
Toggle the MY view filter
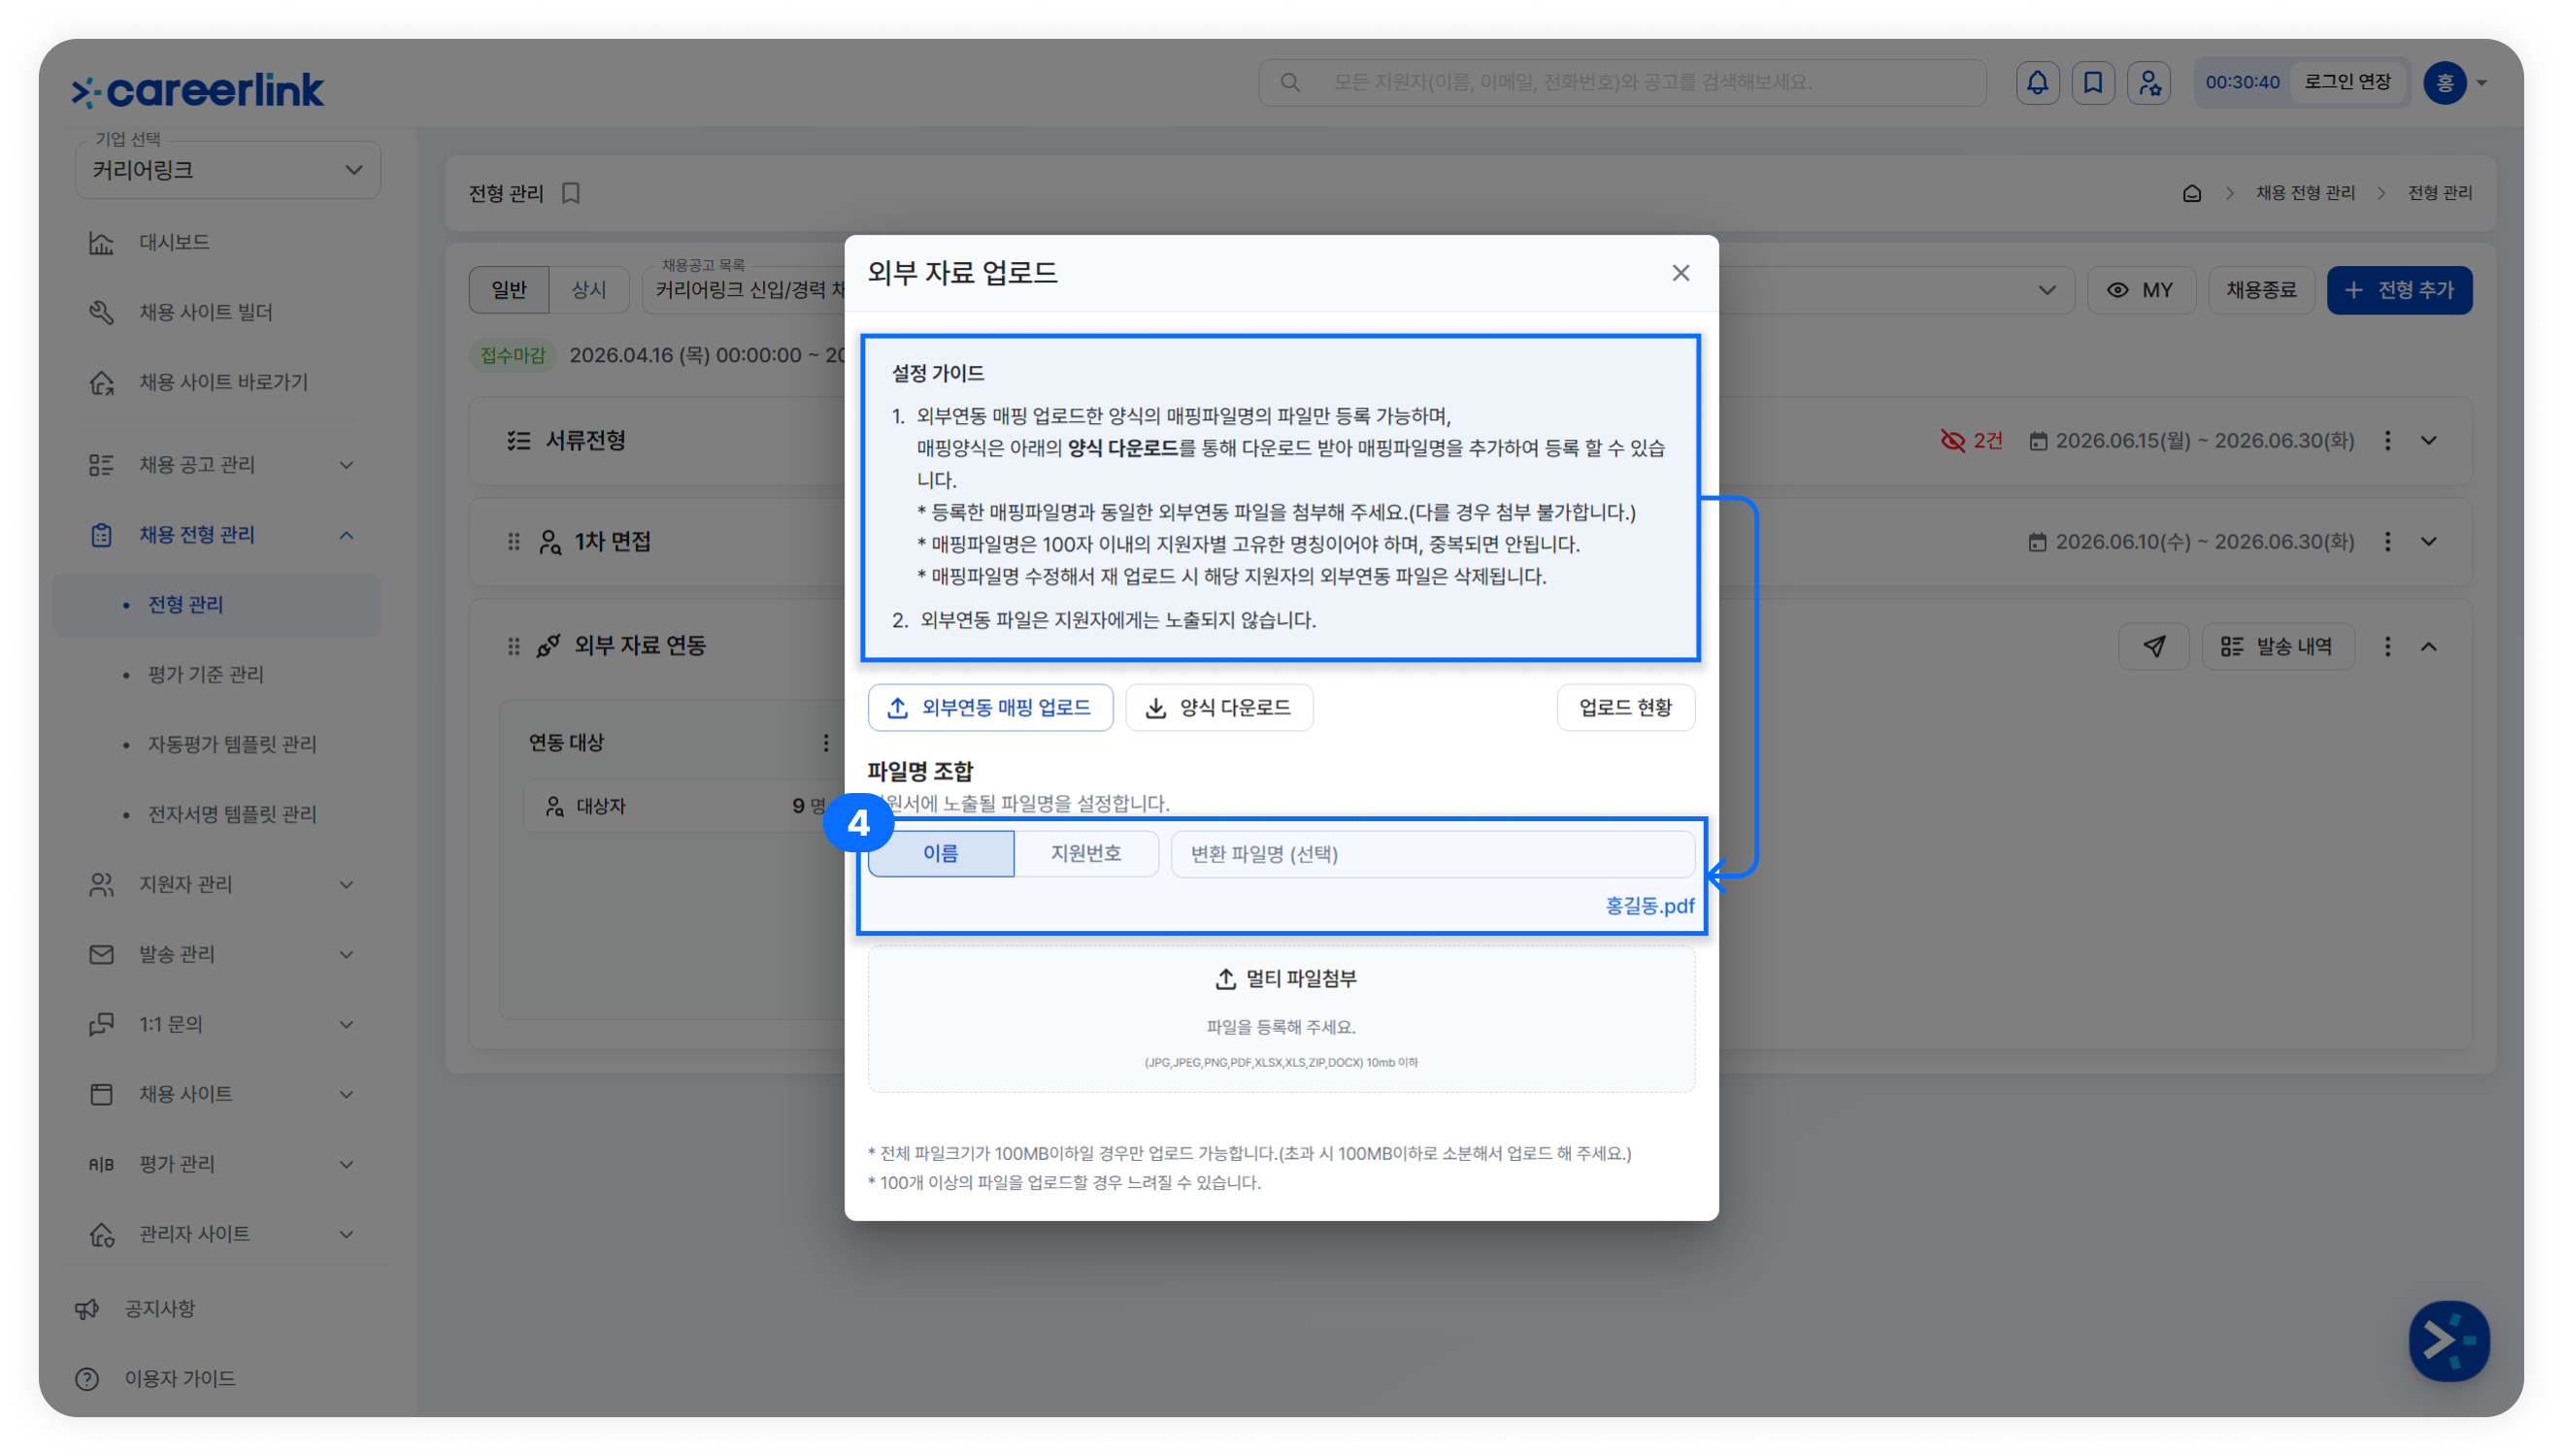pos(2141,291)
